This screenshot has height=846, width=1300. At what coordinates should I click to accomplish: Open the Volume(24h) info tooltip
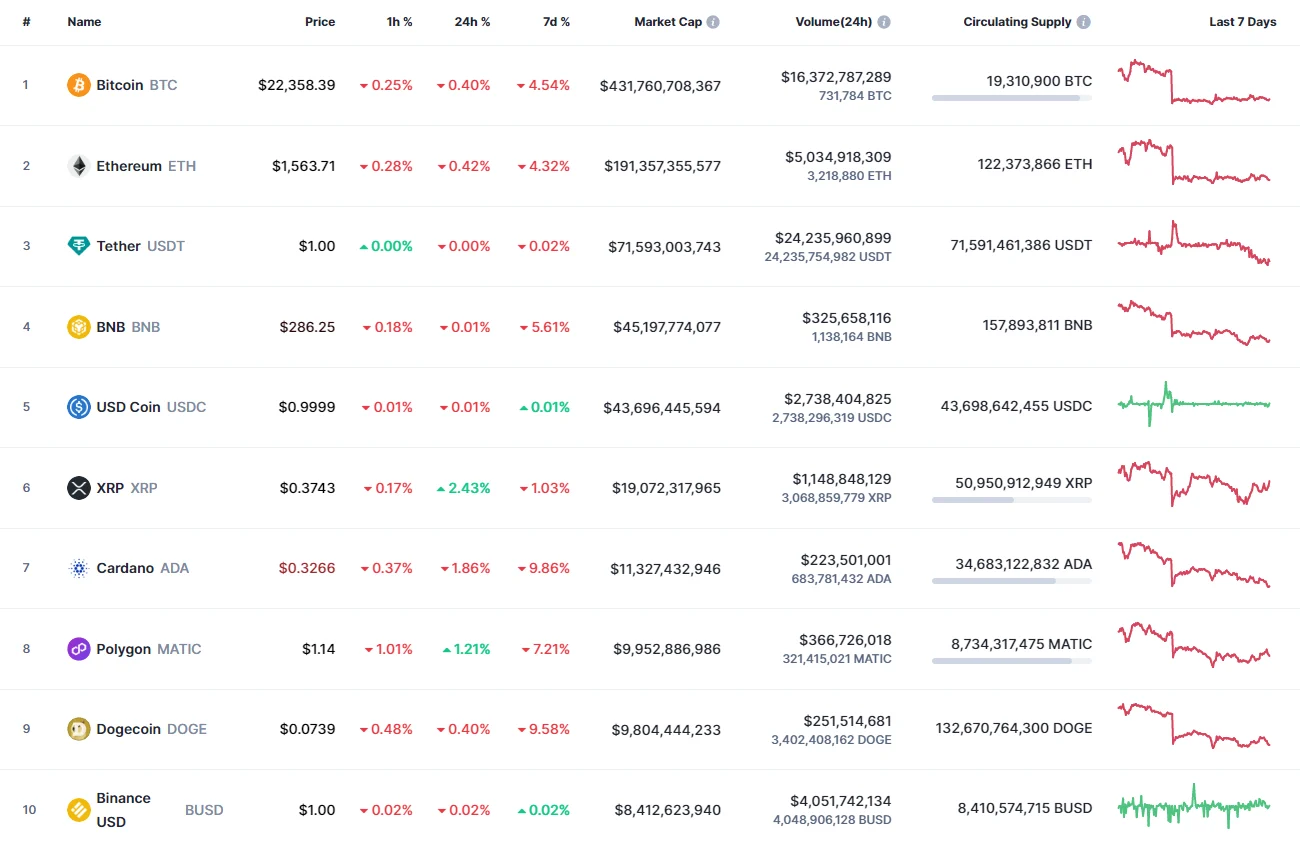882,21
